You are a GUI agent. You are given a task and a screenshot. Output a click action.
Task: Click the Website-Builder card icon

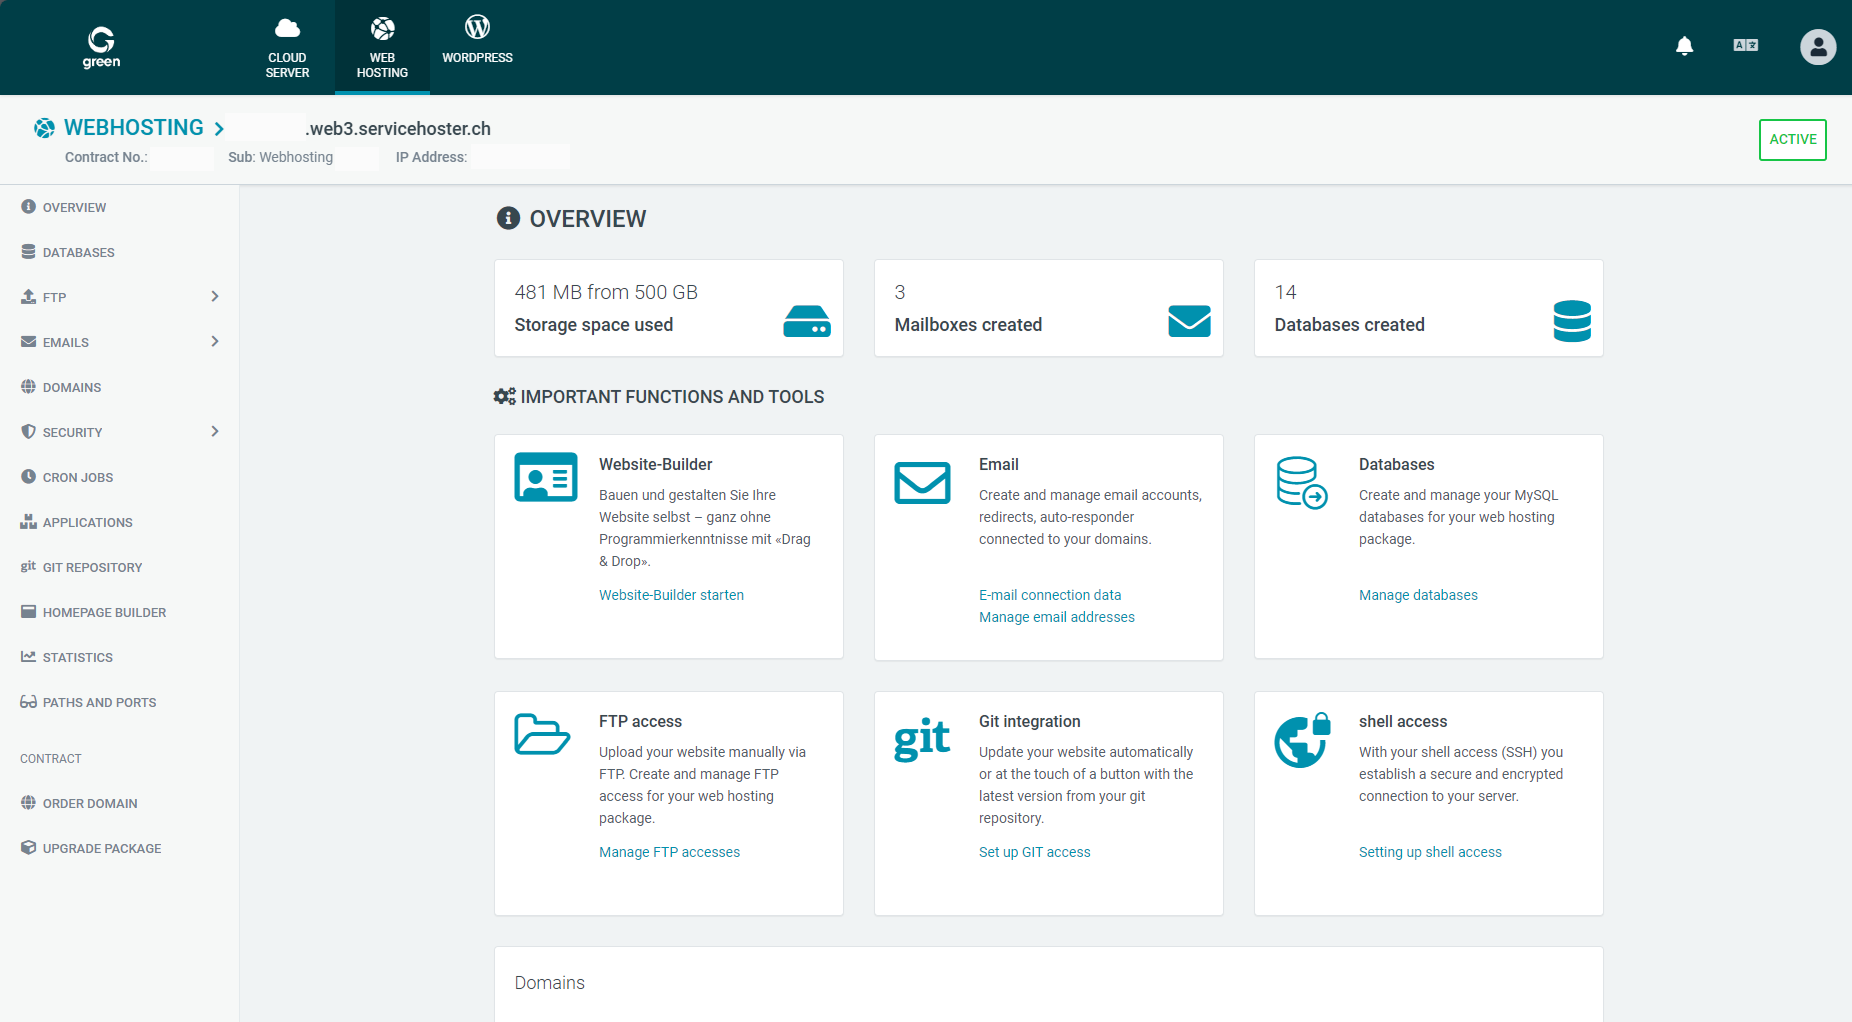[546, 477]
